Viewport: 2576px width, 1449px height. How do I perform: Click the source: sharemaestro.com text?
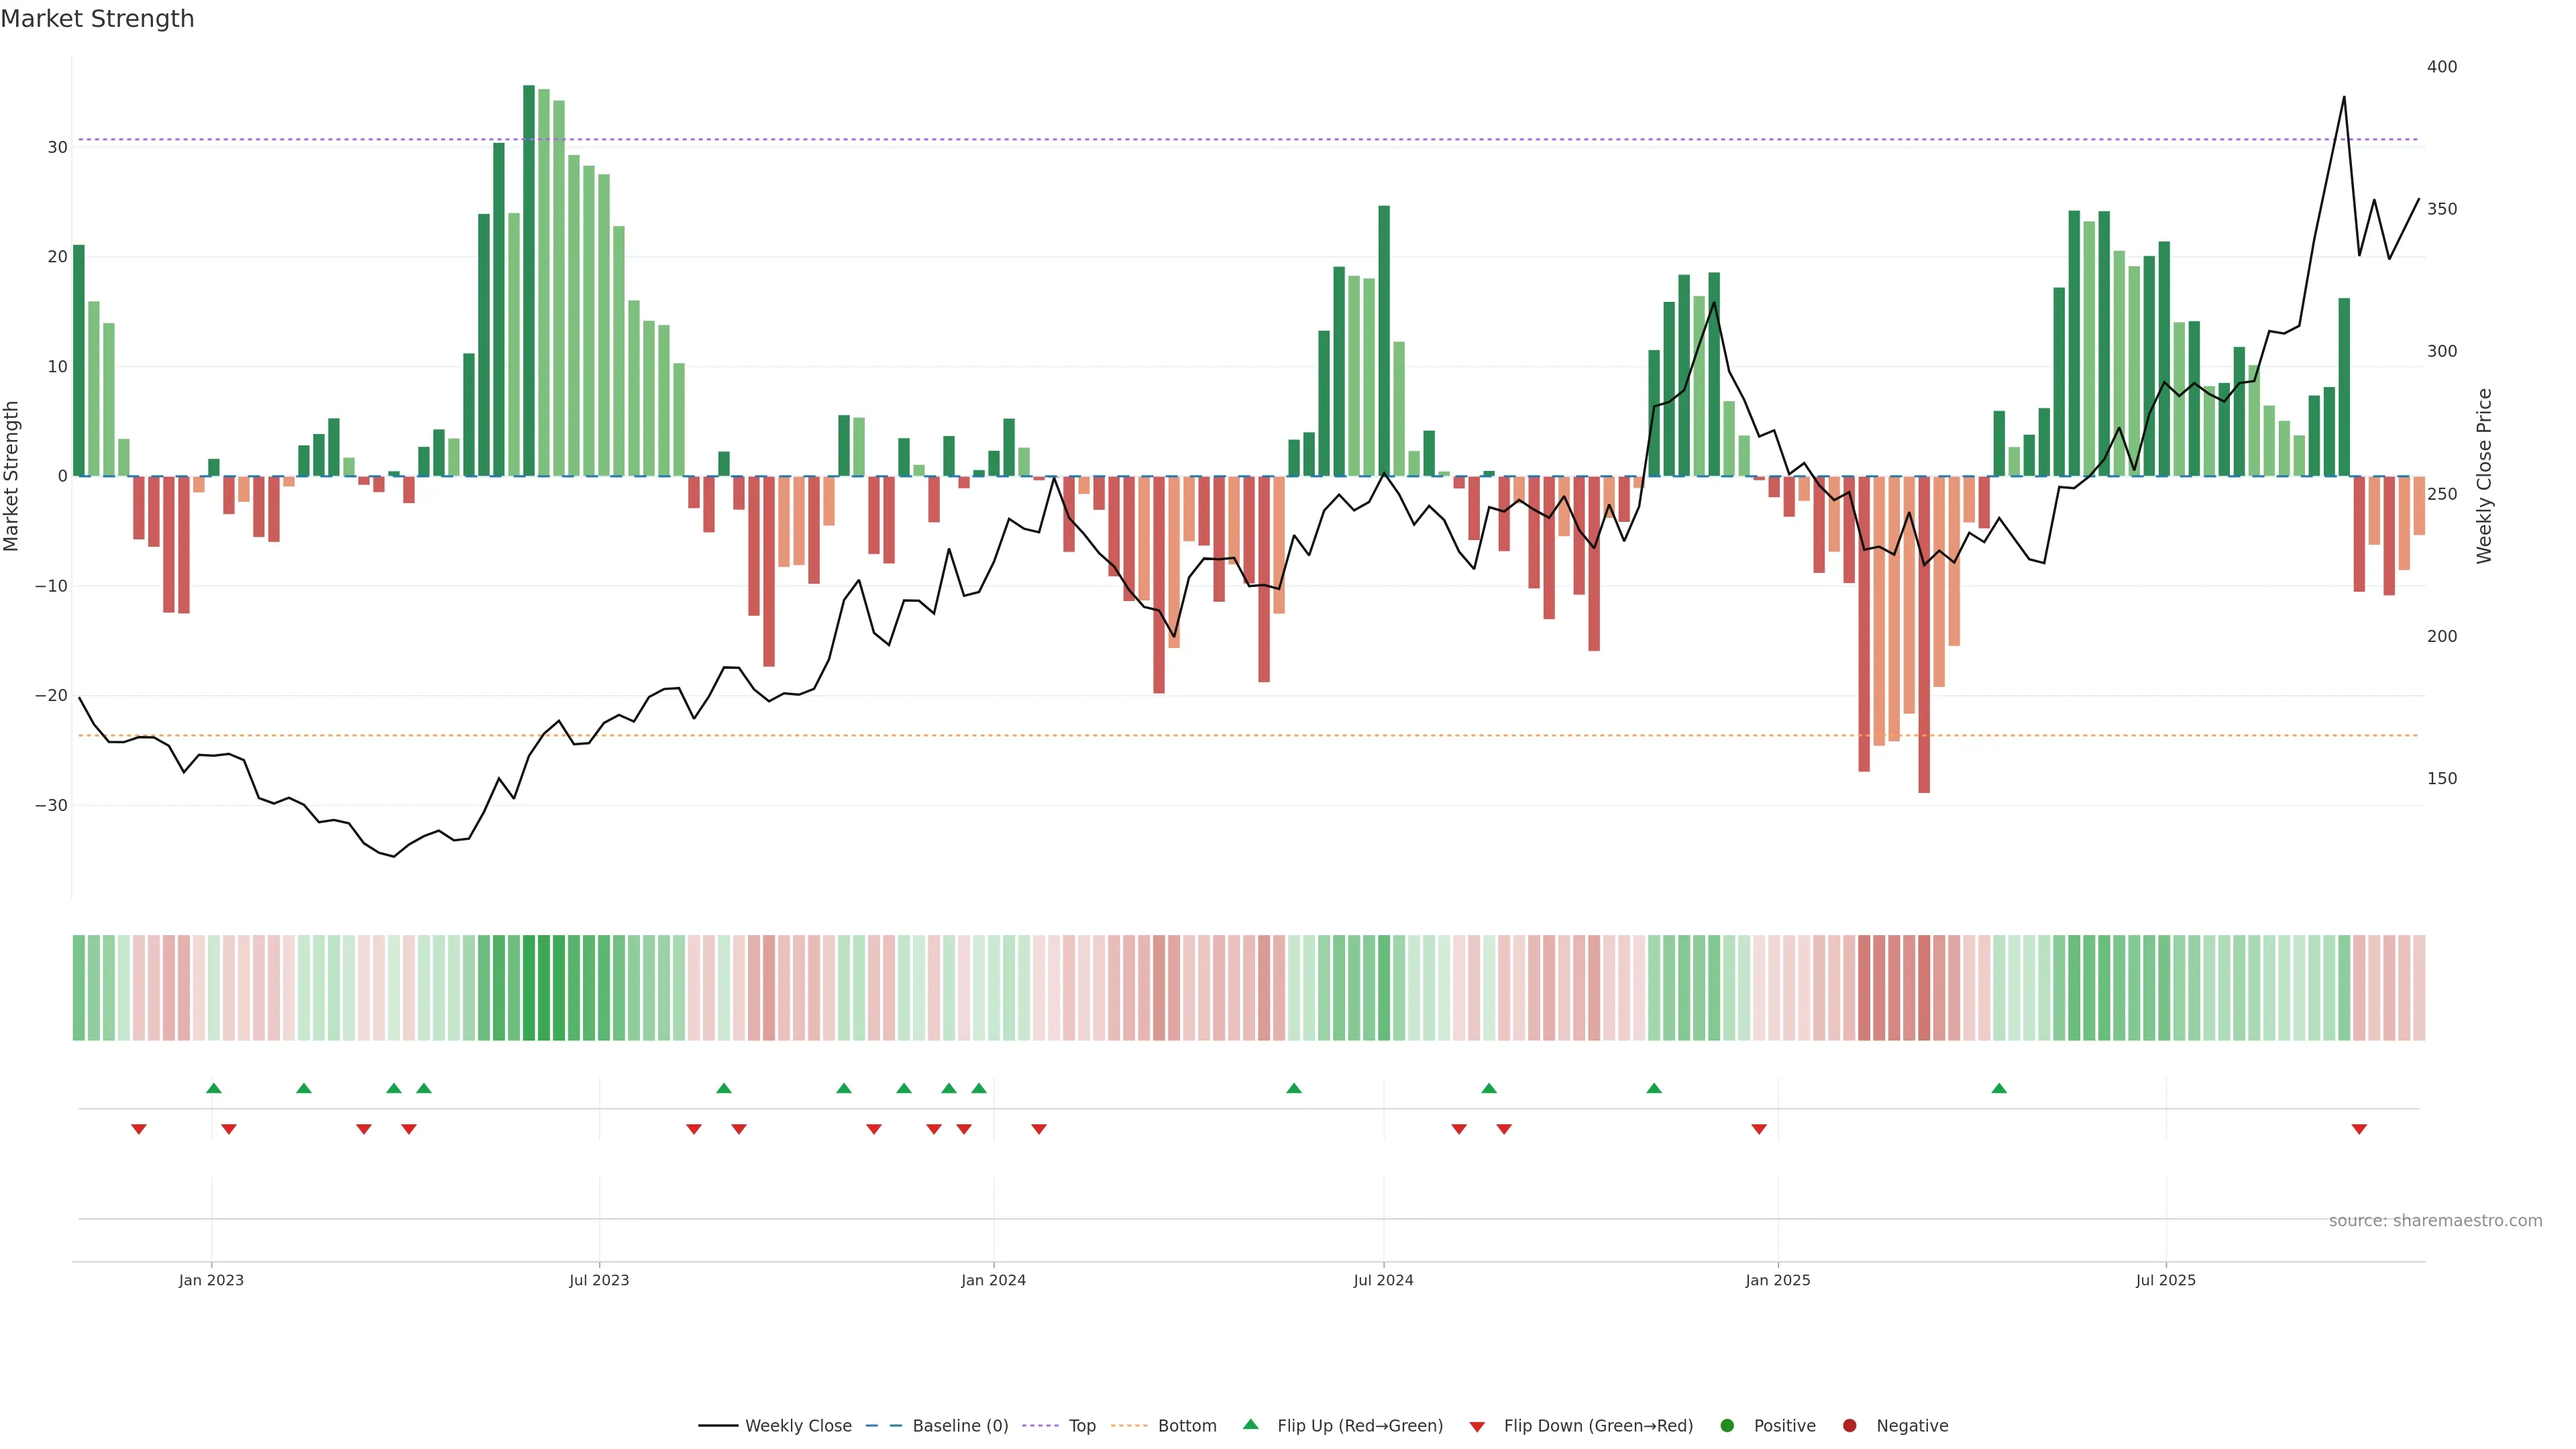point(2435,1221)
